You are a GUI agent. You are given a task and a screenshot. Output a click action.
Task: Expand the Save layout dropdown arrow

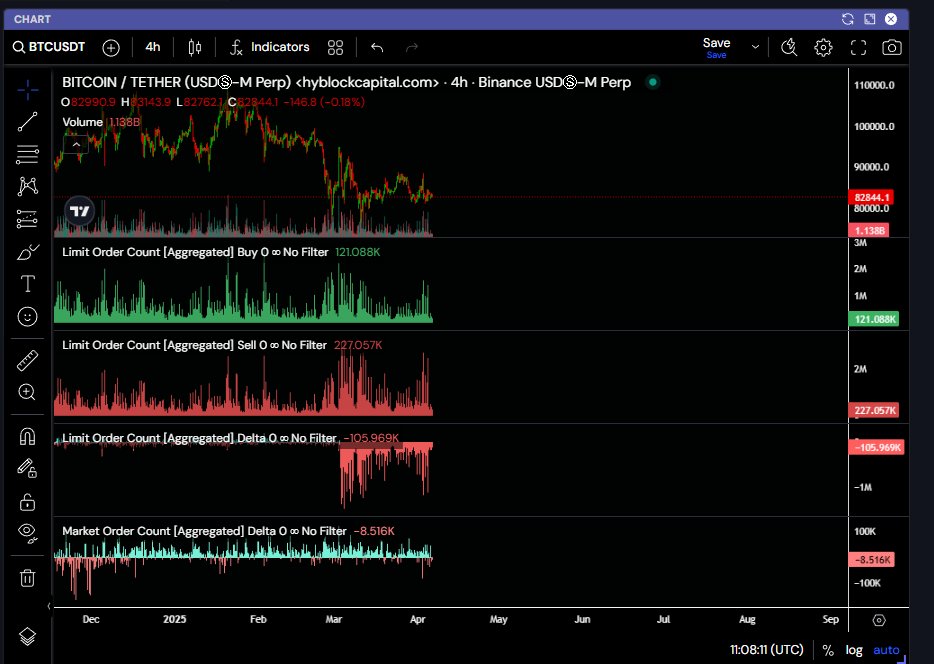coord(755,47)
